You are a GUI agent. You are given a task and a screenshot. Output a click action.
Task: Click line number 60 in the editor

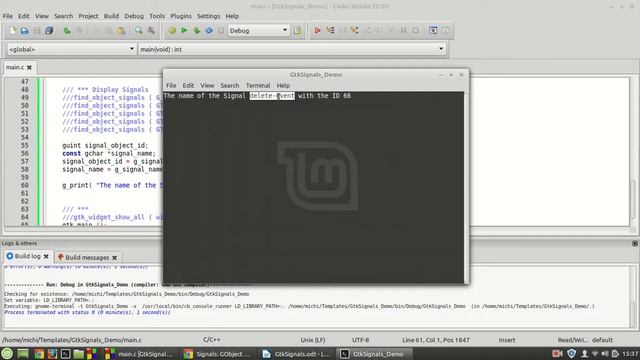(24, 185)
